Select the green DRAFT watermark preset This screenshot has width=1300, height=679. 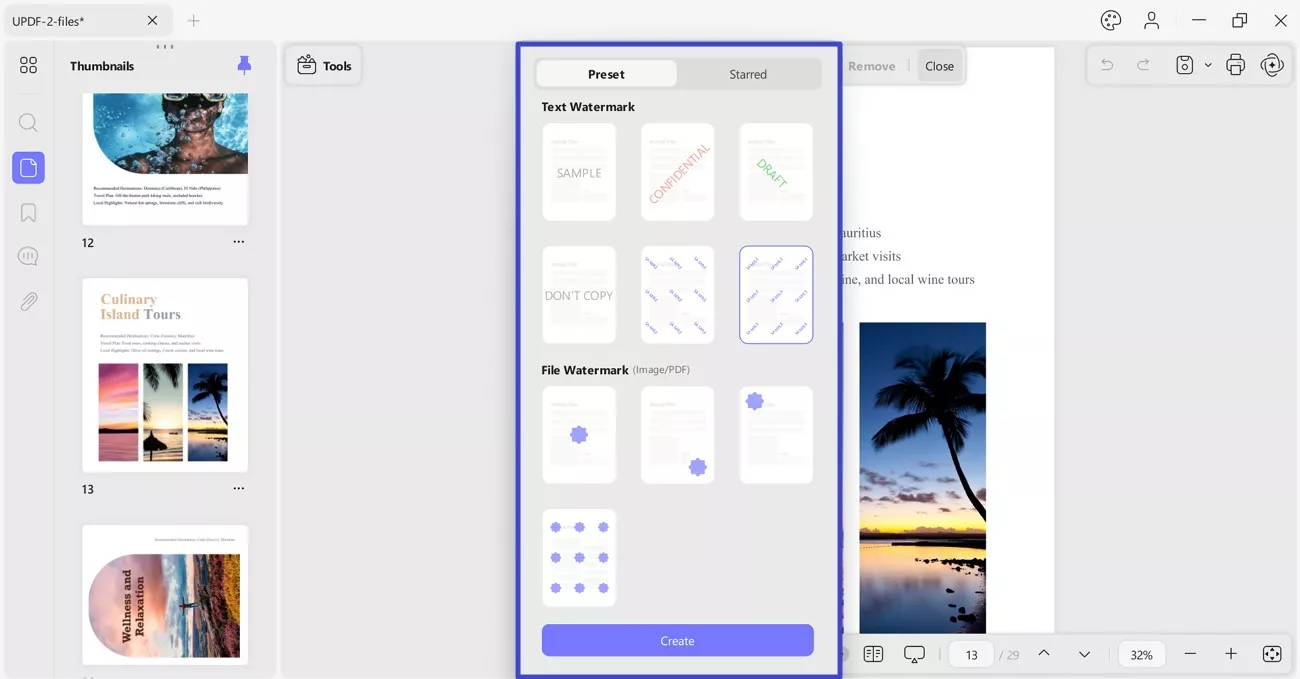click(x=776, y=172)
